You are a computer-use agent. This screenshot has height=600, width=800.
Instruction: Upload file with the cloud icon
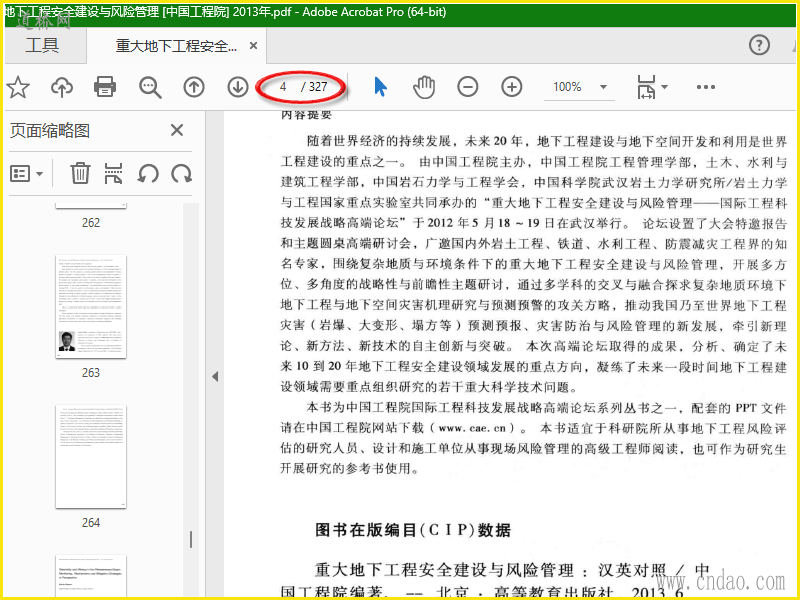point(62,87)
